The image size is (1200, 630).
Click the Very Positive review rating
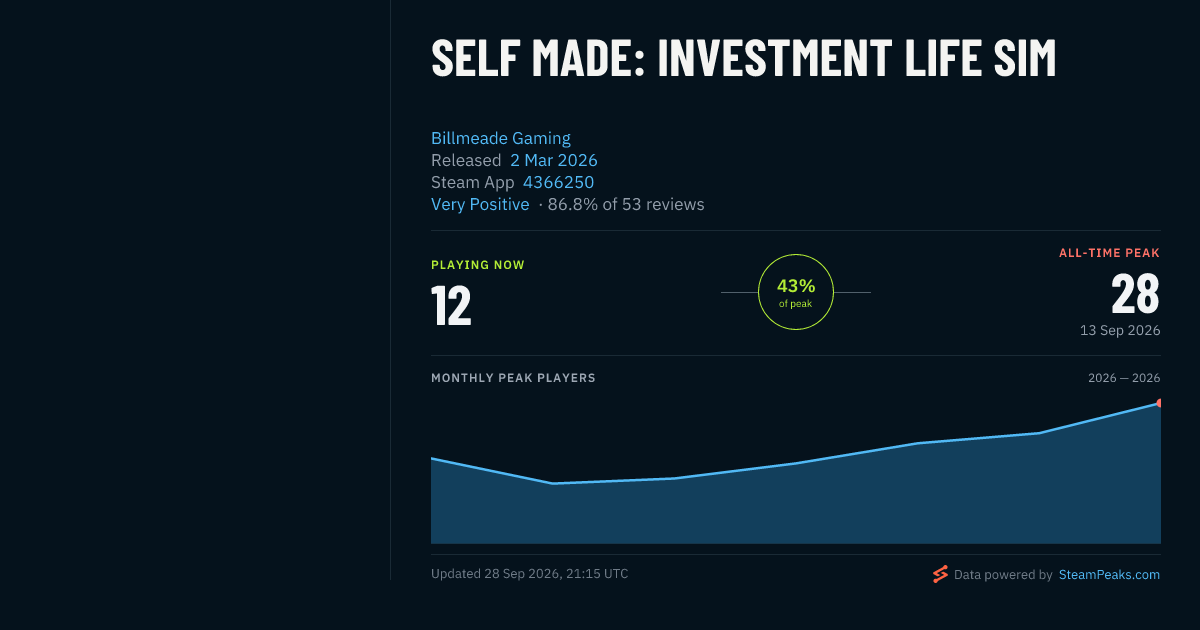[x=480, y=204]
